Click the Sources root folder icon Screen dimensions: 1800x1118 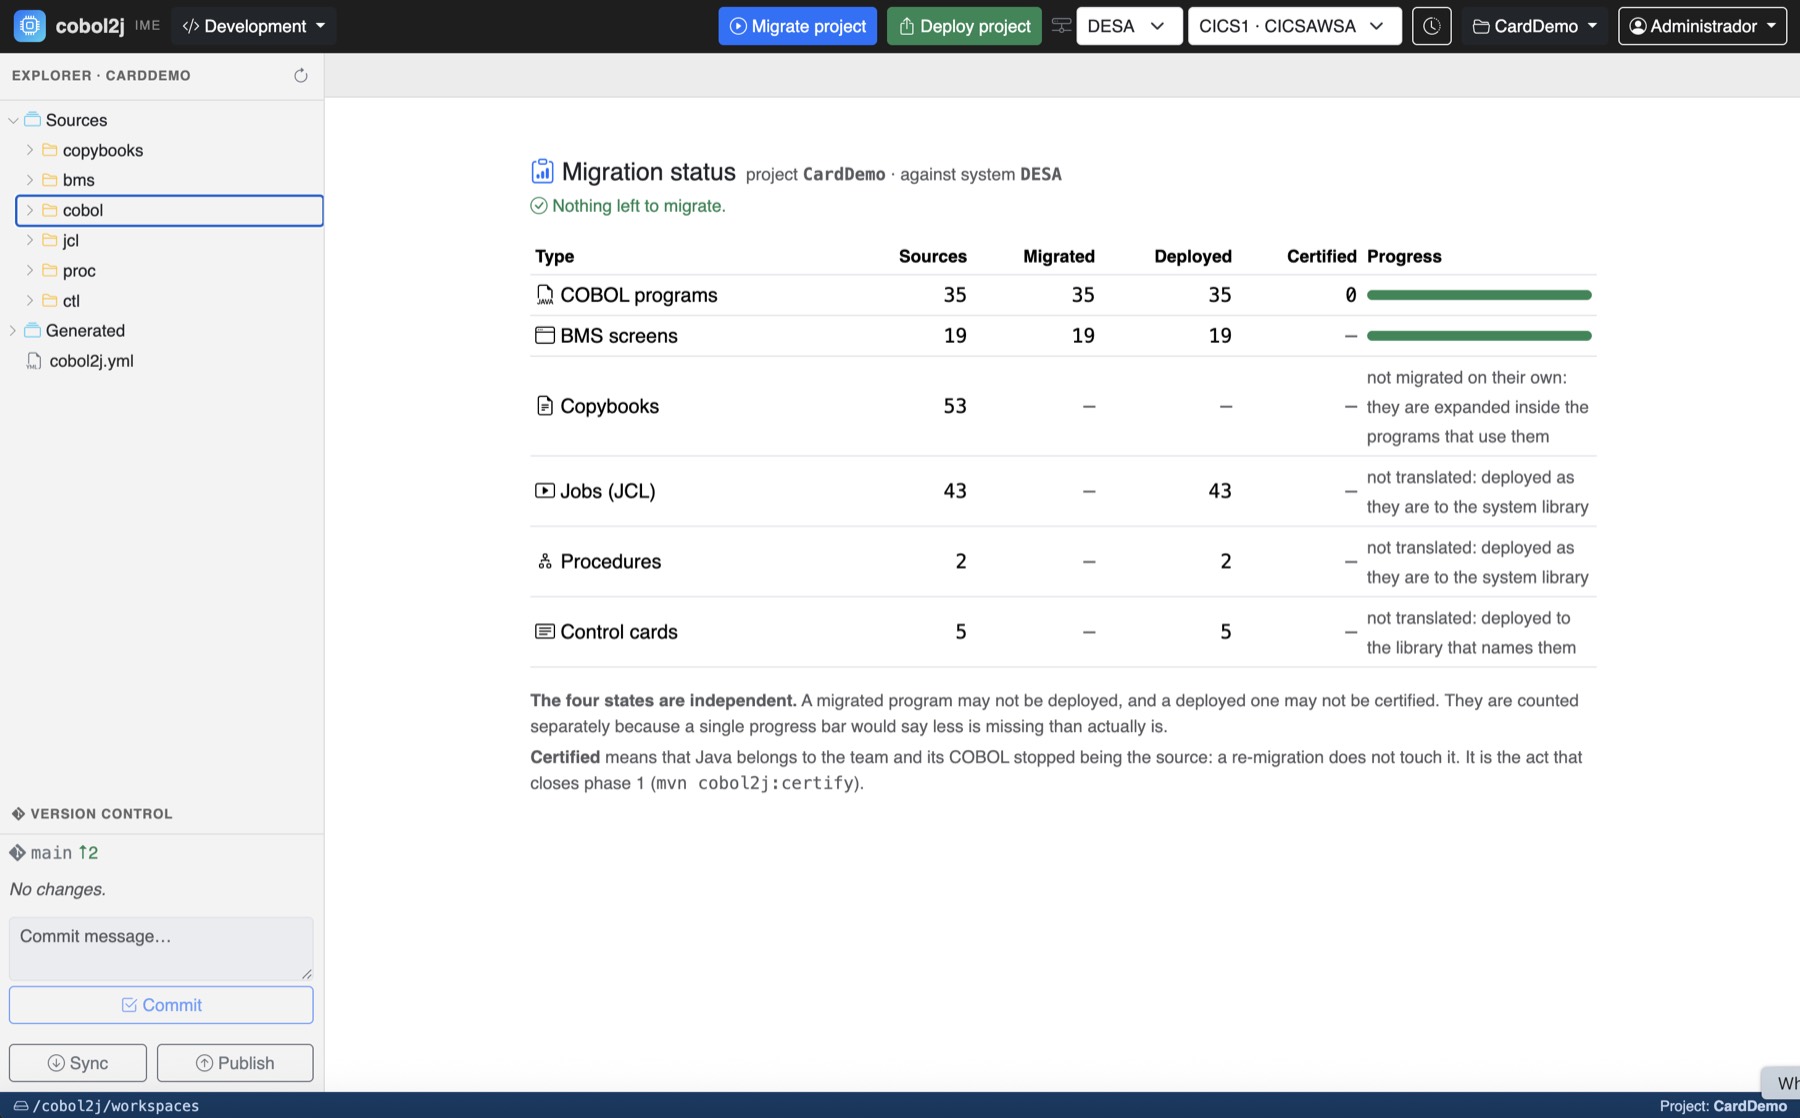point(32,120)
